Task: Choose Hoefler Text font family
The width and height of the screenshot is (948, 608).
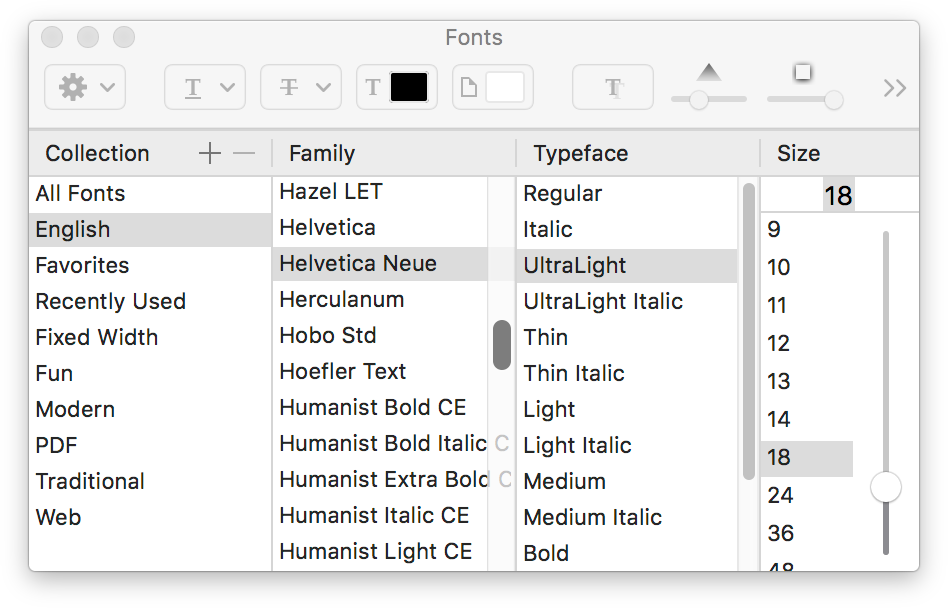Action: pyautogui.click(x=380, y=372)
